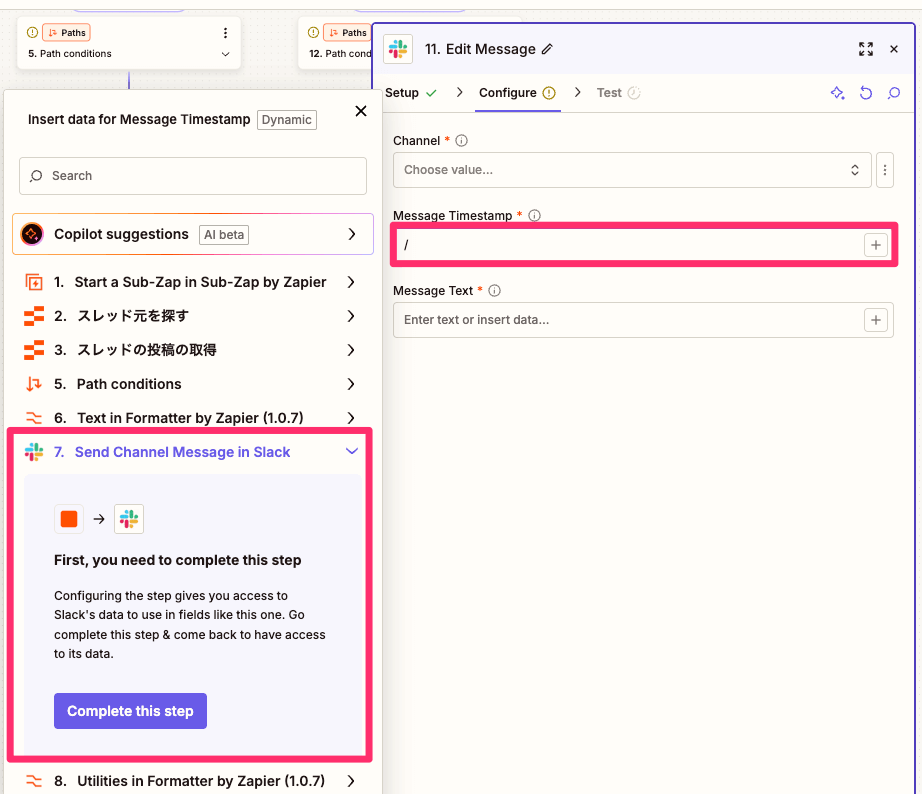Expand step 6 Text in Formatter by Zapier

(351, 418)
